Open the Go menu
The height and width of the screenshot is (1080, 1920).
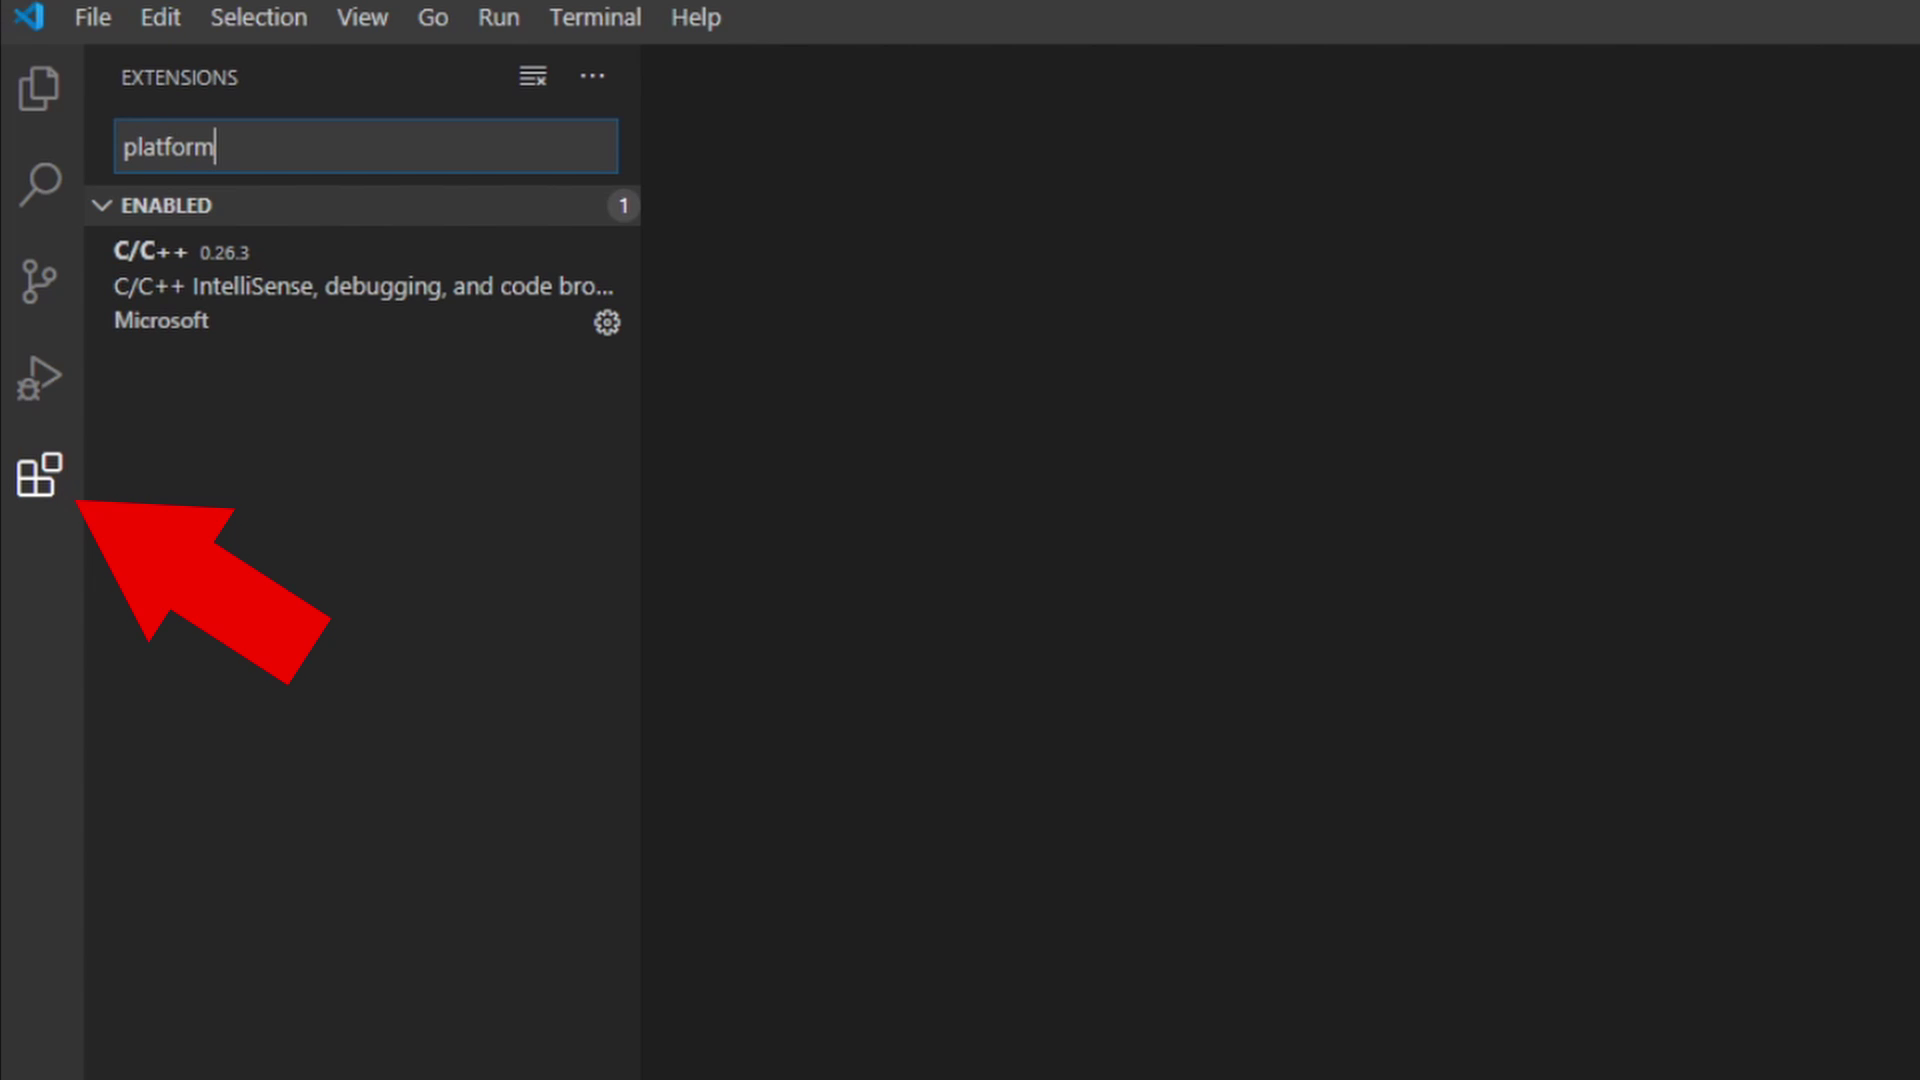432,17
